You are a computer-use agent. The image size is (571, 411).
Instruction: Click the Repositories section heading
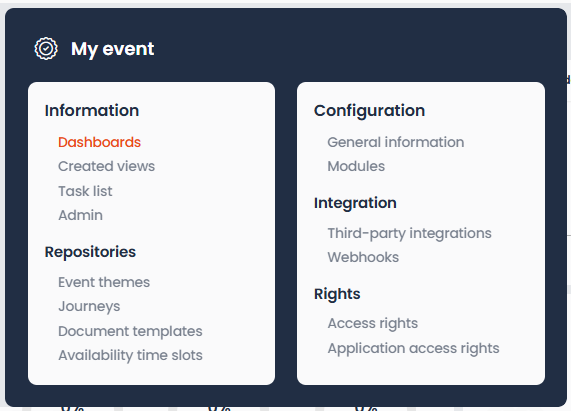point(90,252)
